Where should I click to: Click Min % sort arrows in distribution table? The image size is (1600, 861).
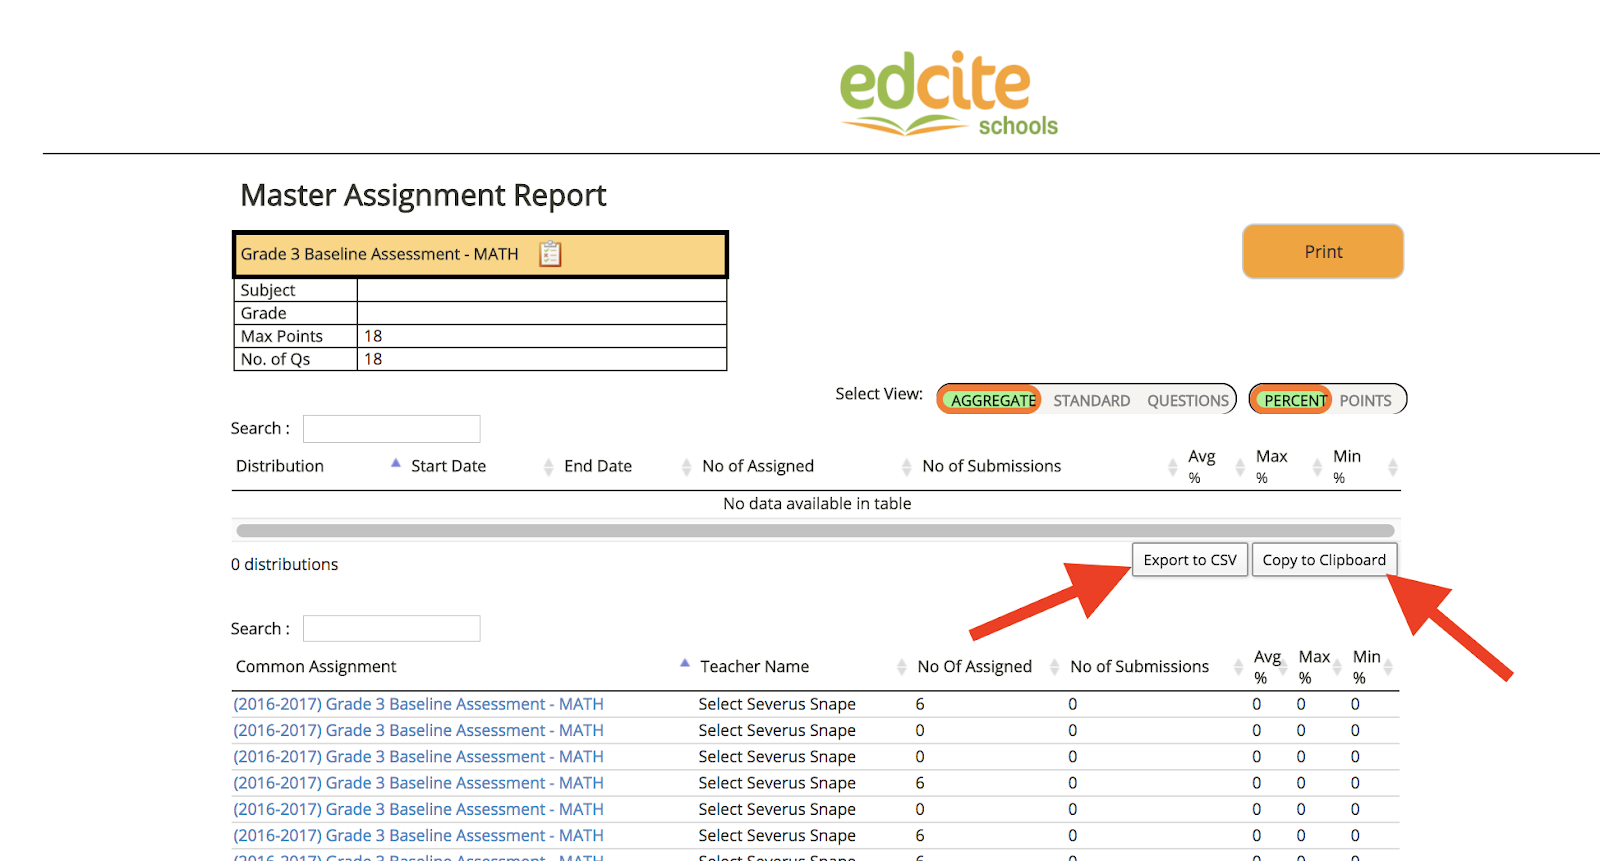coord(1392,467)
